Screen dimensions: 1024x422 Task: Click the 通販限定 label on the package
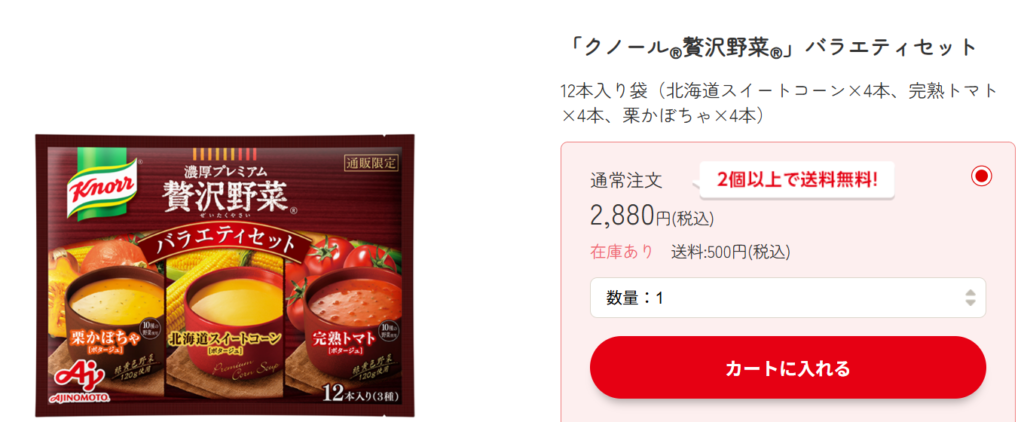[x=370, y=163]
